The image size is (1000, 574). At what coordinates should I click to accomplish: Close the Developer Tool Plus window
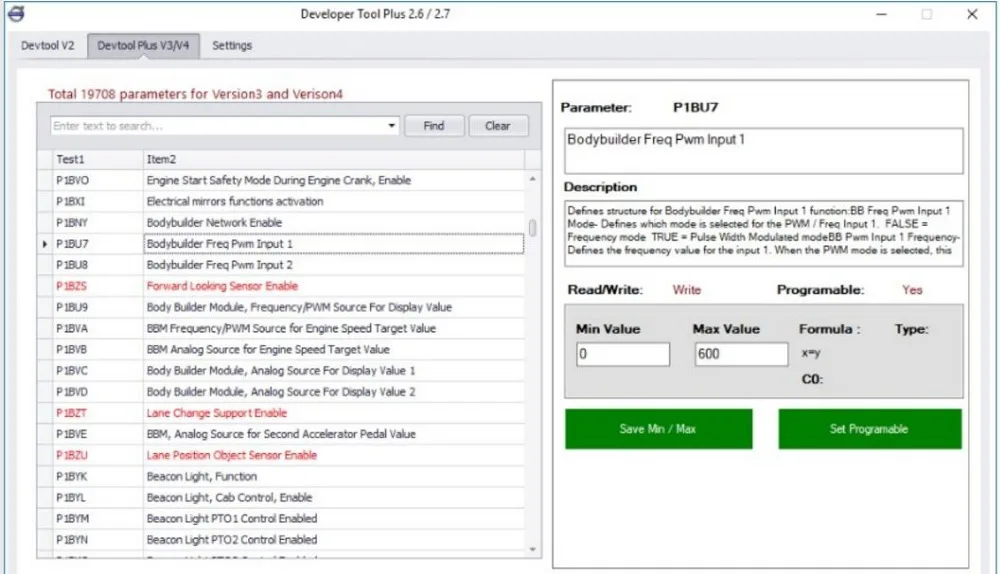click(972, 14)
